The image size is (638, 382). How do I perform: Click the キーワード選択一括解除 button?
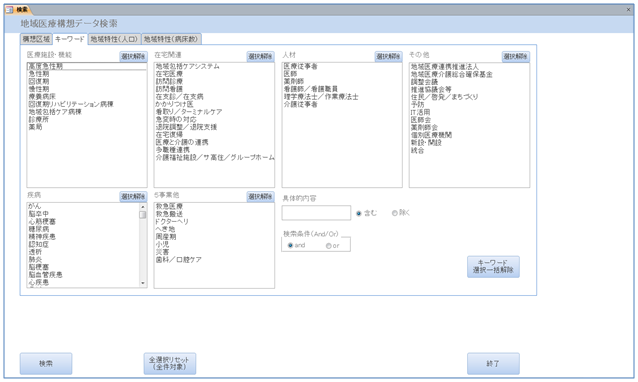tap(493, 266)
